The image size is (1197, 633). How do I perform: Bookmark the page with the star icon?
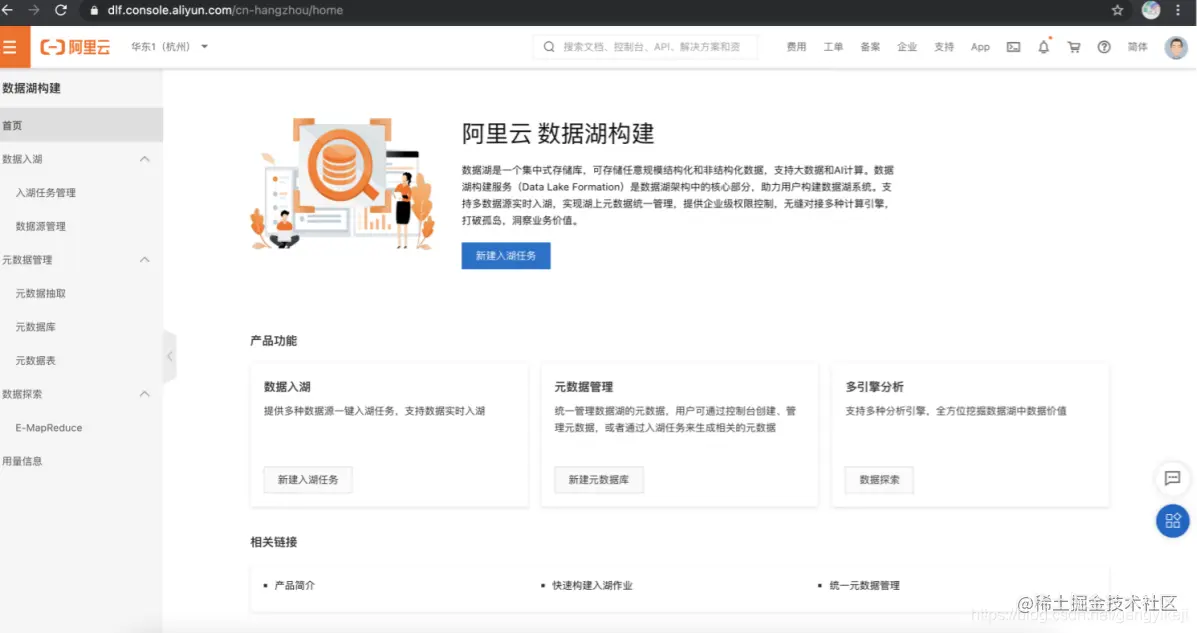(x=1118, y=10)
